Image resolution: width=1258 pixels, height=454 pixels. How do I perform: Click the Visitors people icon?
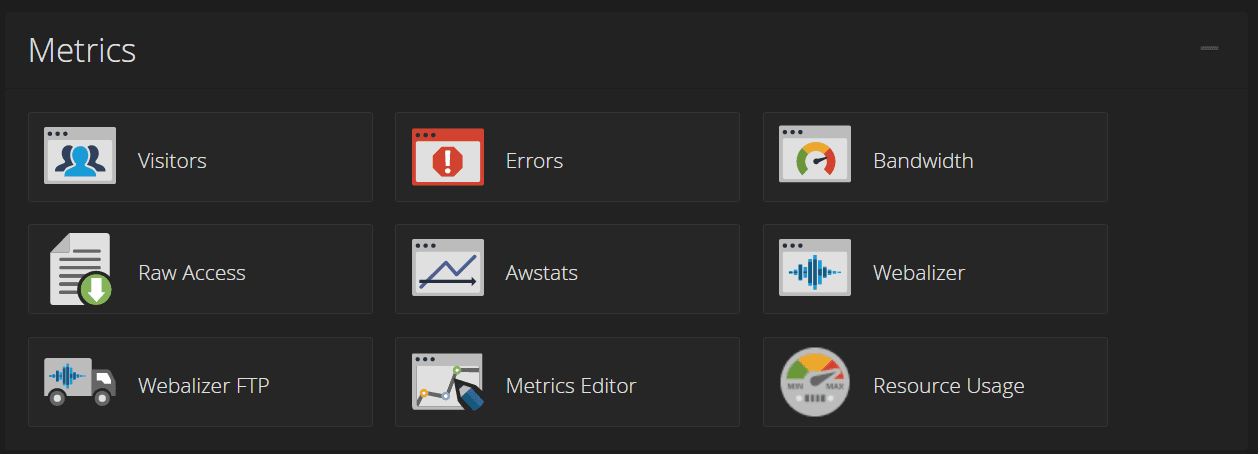tap(80, 156)
